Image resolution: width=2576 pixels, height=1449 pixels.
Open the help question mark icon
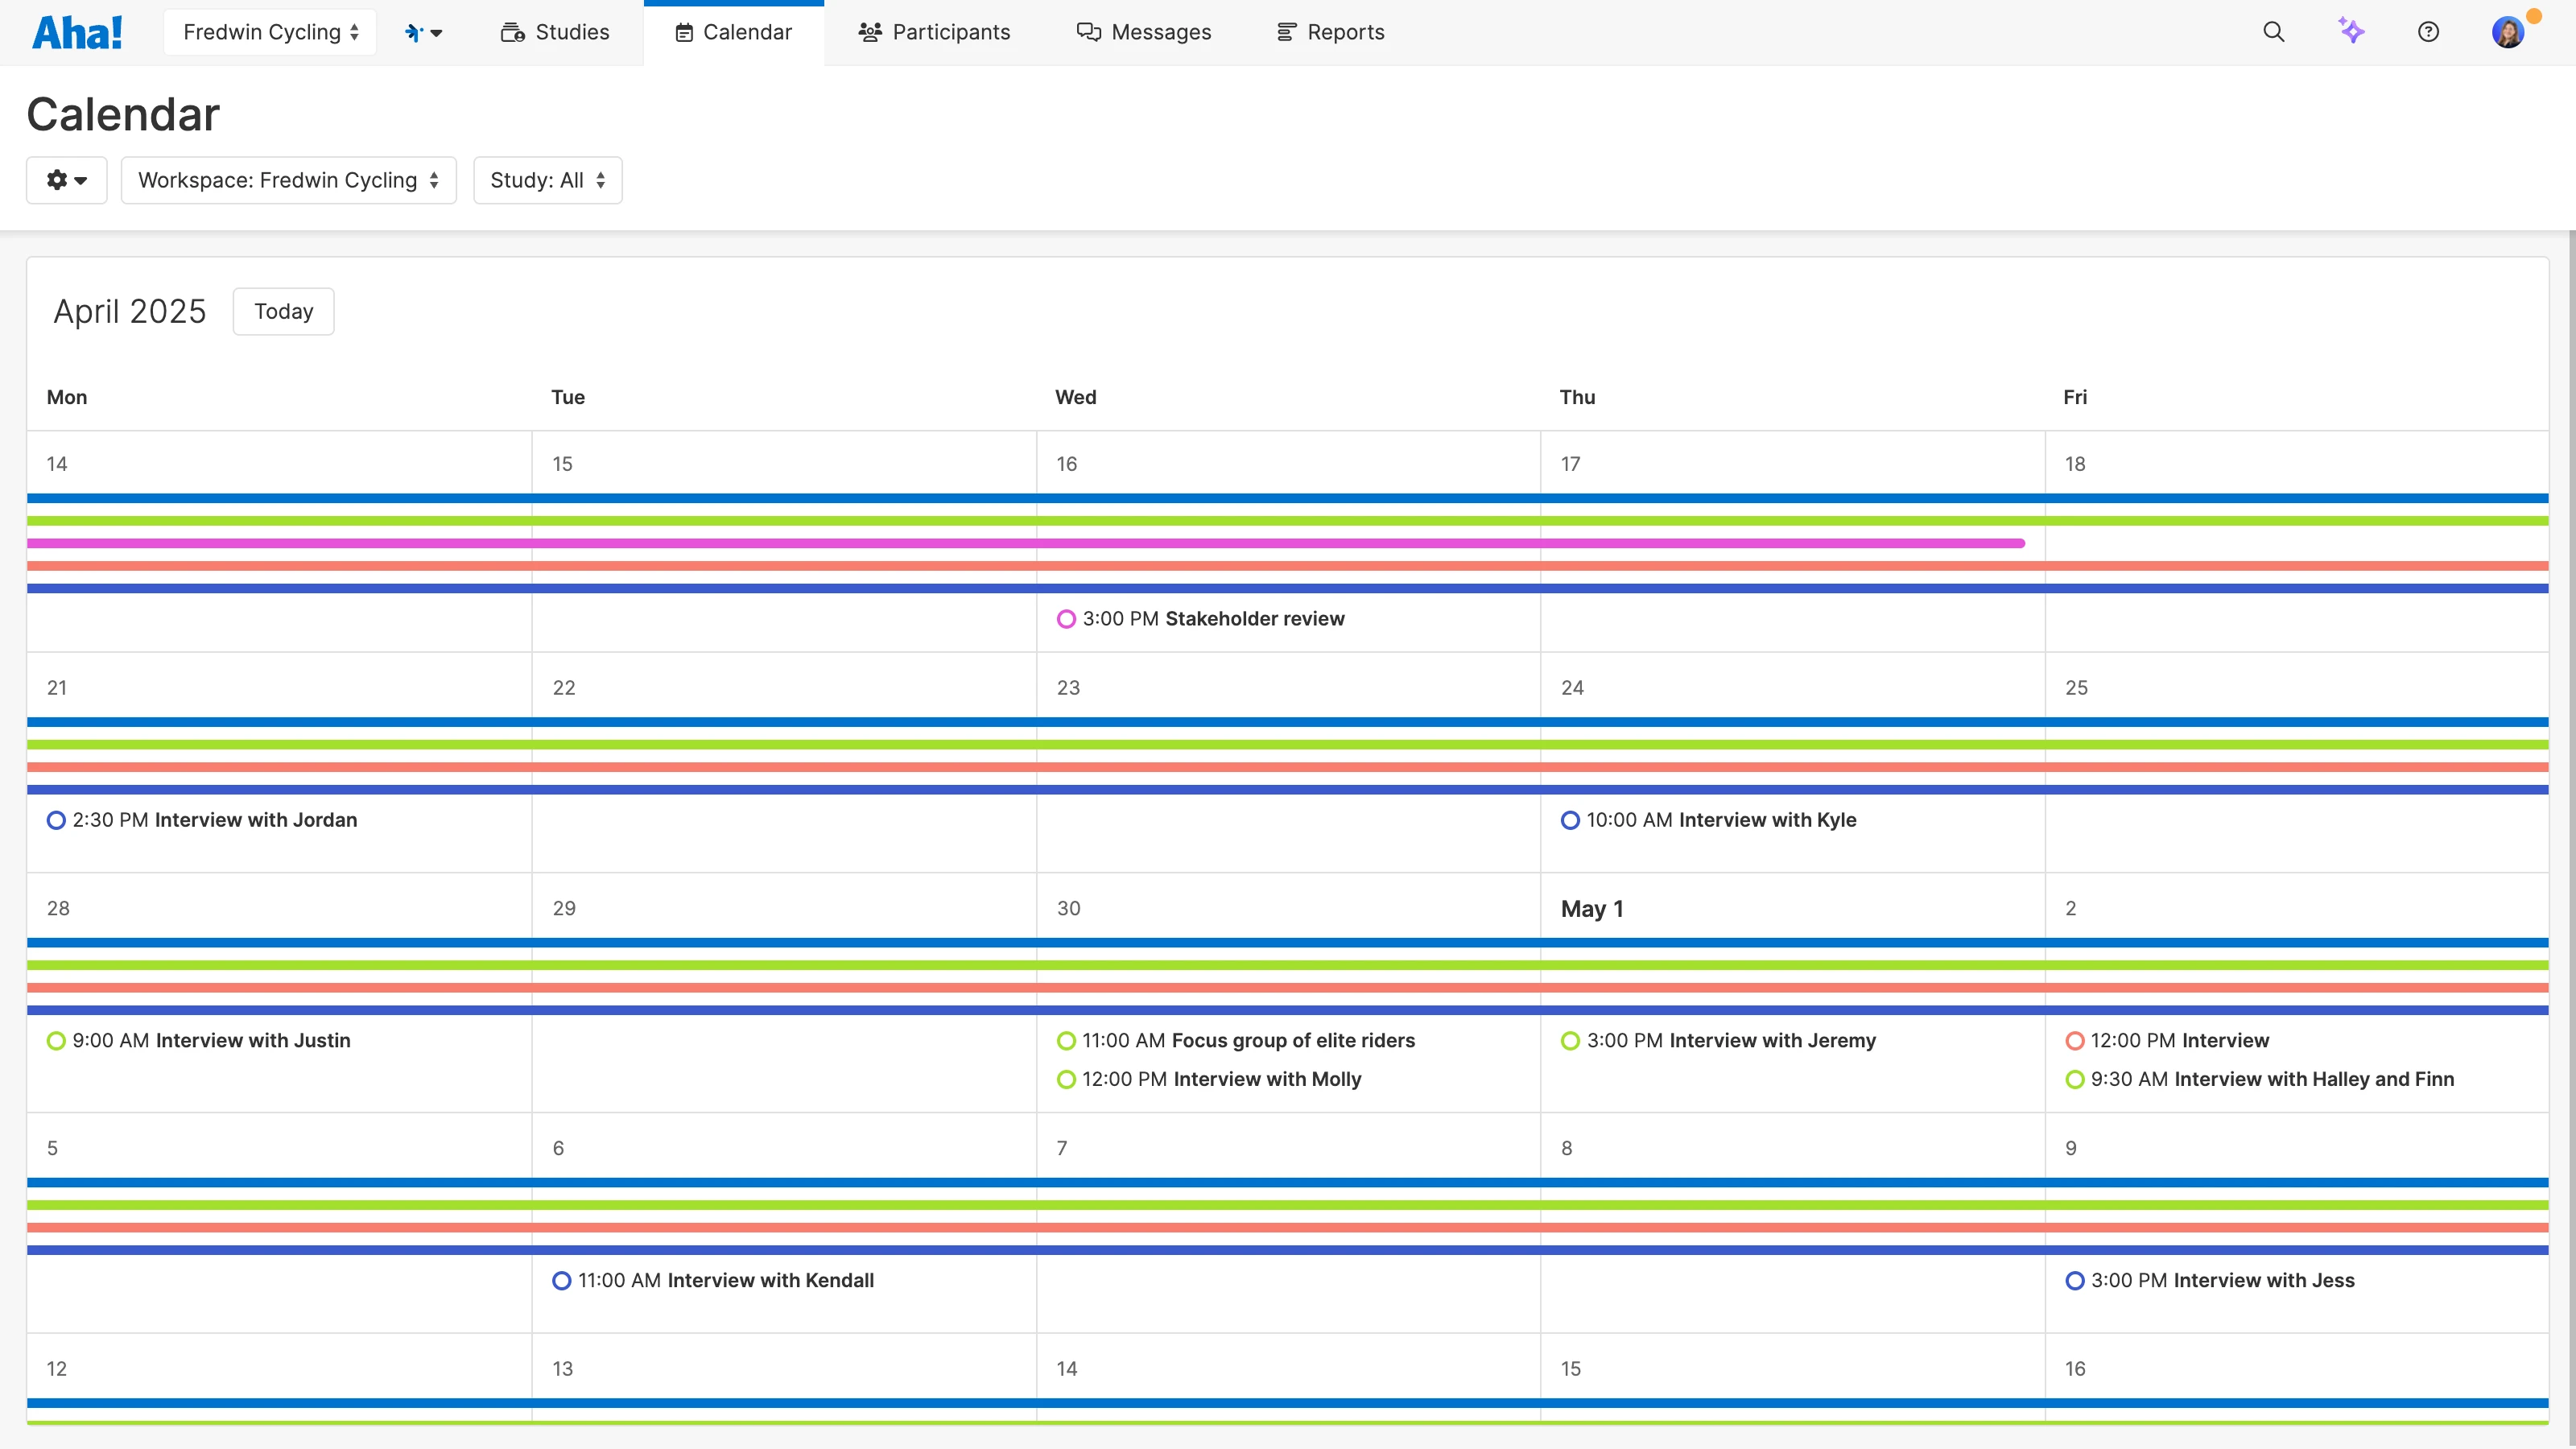[x=2428, y=32]
